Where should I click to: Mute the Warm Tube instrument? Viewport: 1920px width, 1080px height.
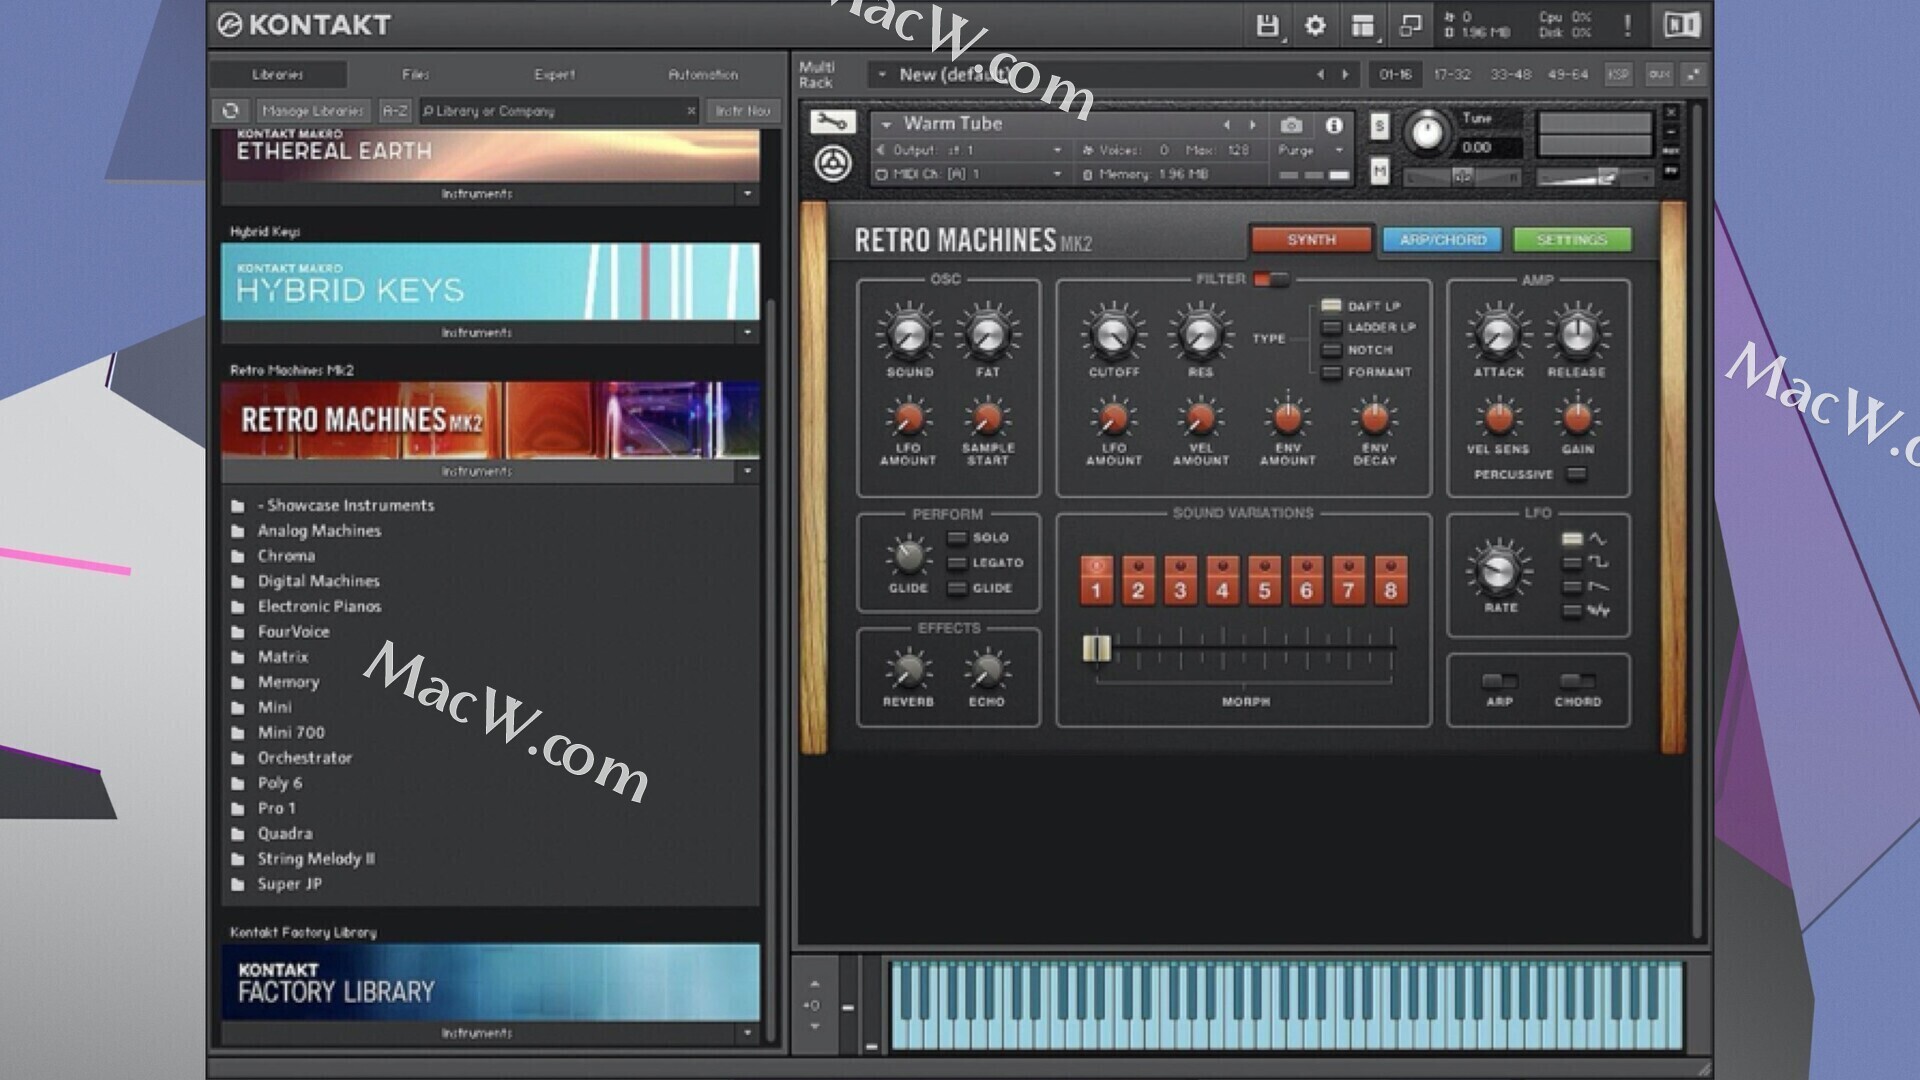[x=1379, y=172]
